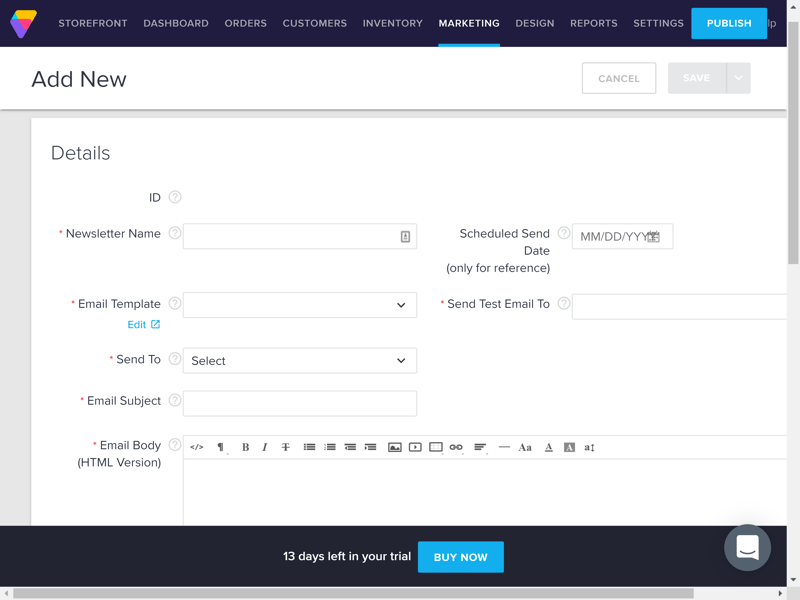This screenshot has width=800, height=600.
Task: Click the Bold formatting icon
Action: coord(245,447)
